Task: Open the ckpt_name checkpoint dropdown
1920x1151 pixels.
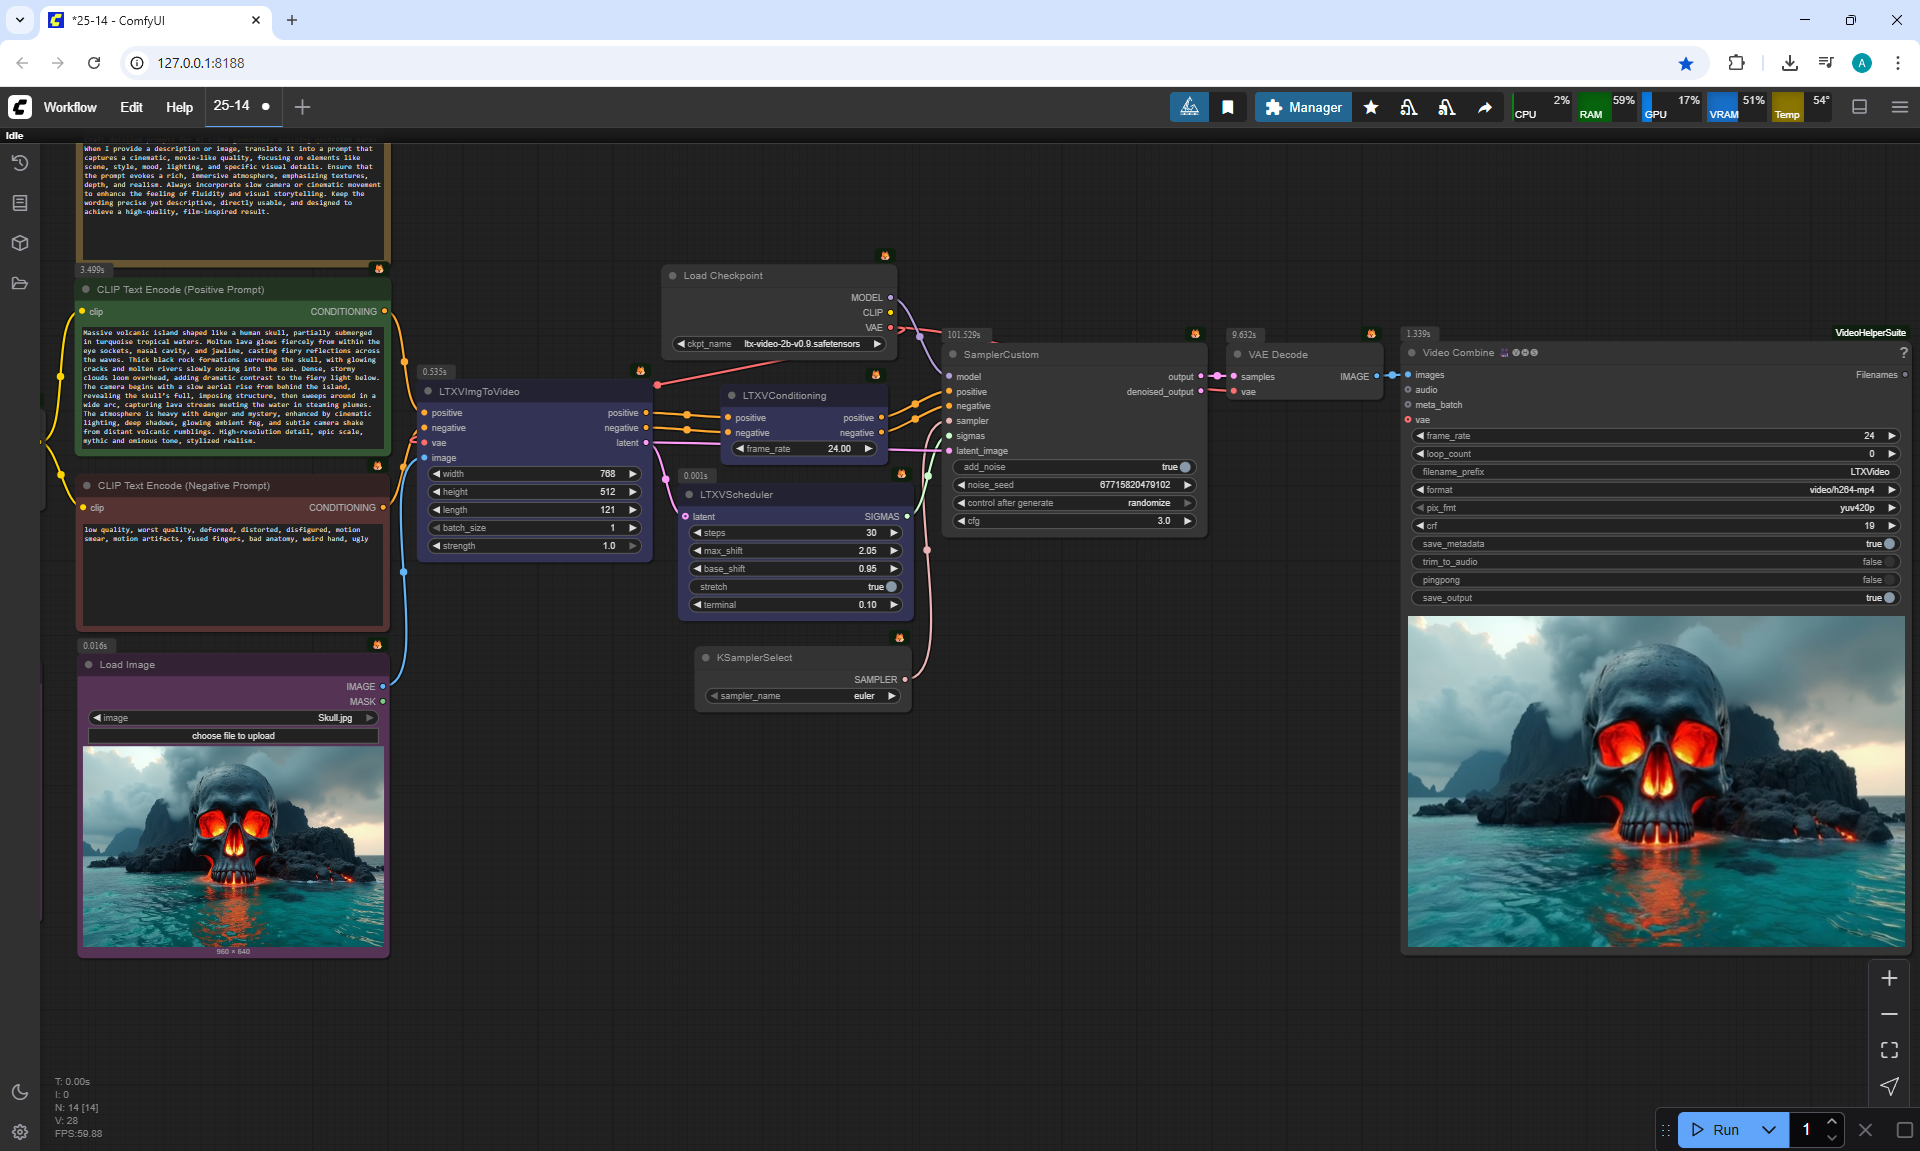Action: pos(779,344)
